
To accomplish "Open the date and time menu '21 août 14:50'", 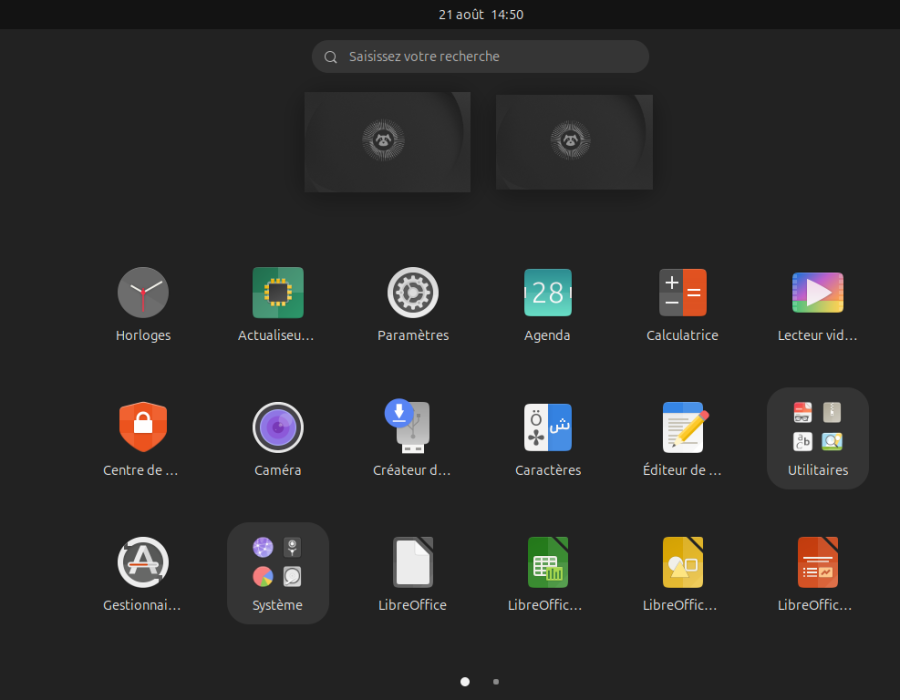I will coord(481,14).
